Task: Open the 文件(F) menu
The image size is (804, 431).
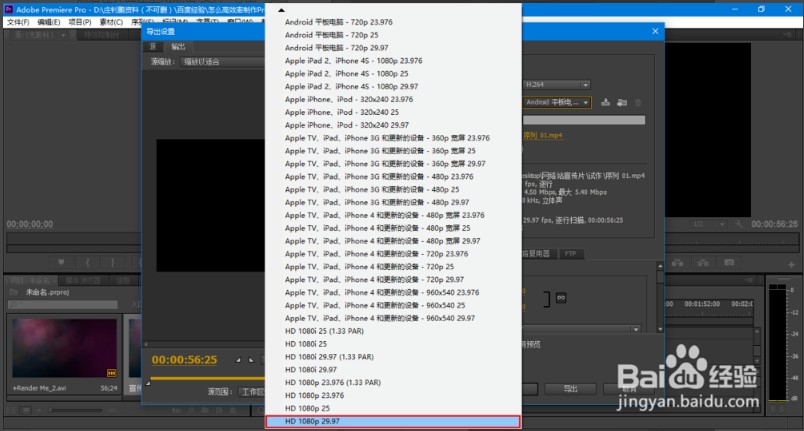Action: click(x=18, y=21)
